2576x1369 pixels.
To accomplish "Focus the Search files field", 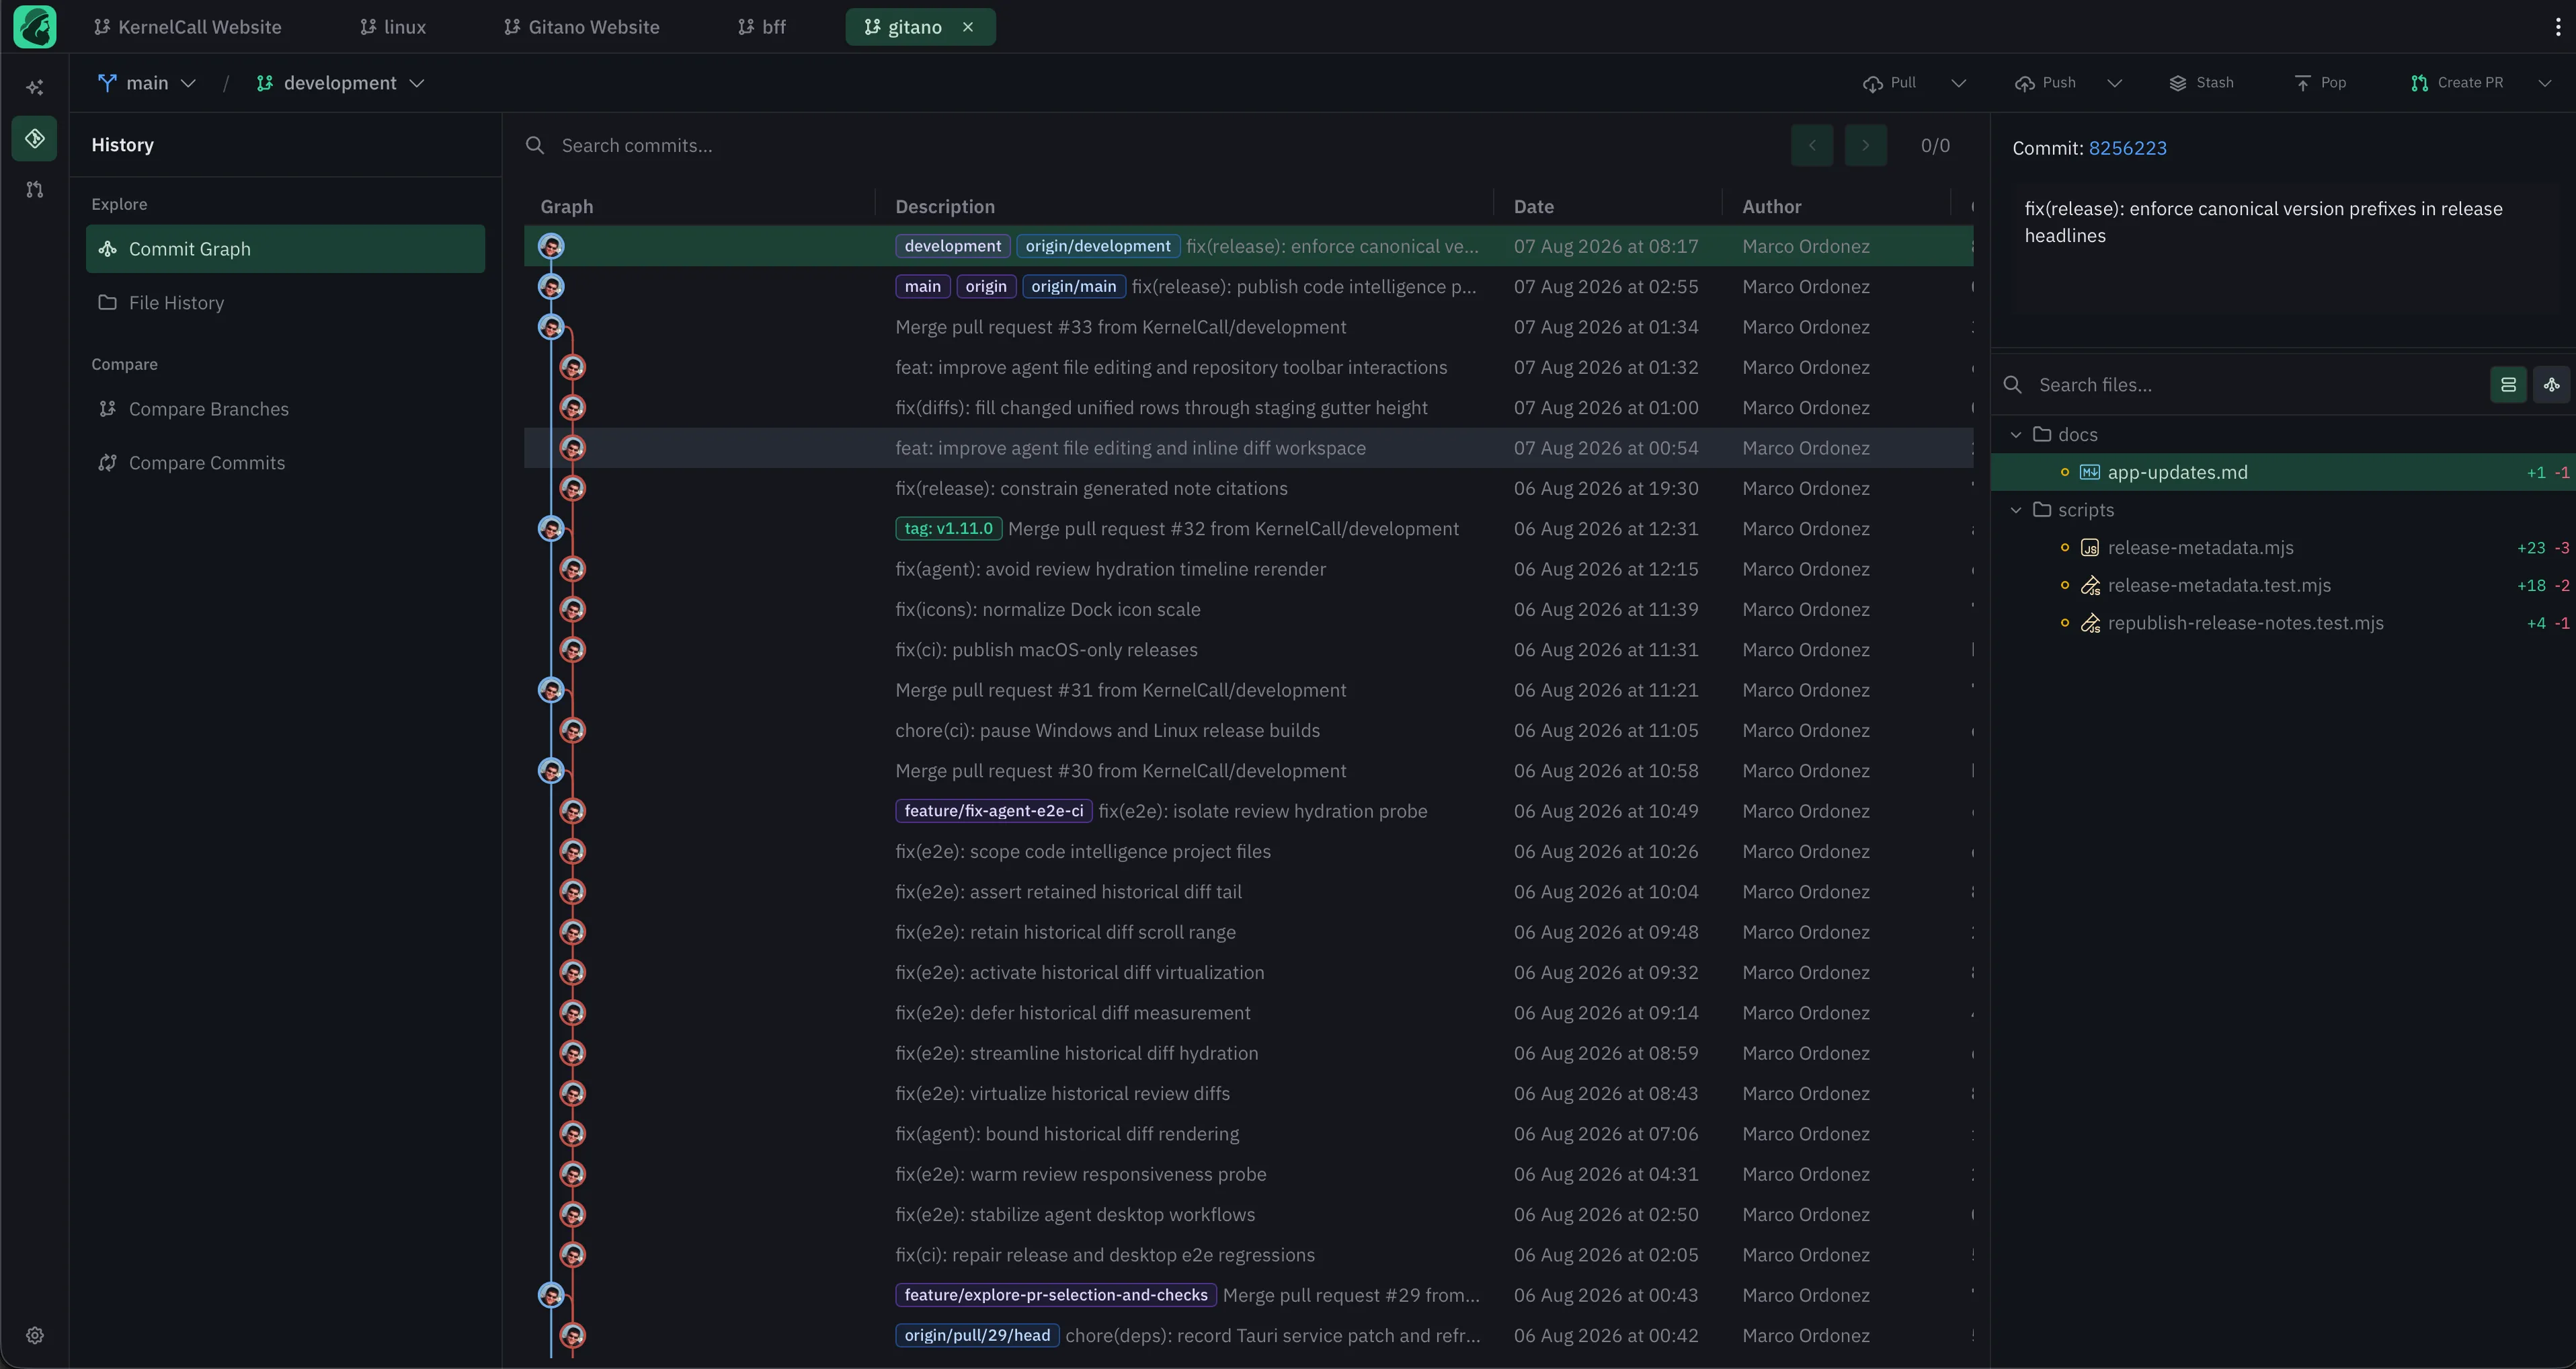I will (2240, 385).
